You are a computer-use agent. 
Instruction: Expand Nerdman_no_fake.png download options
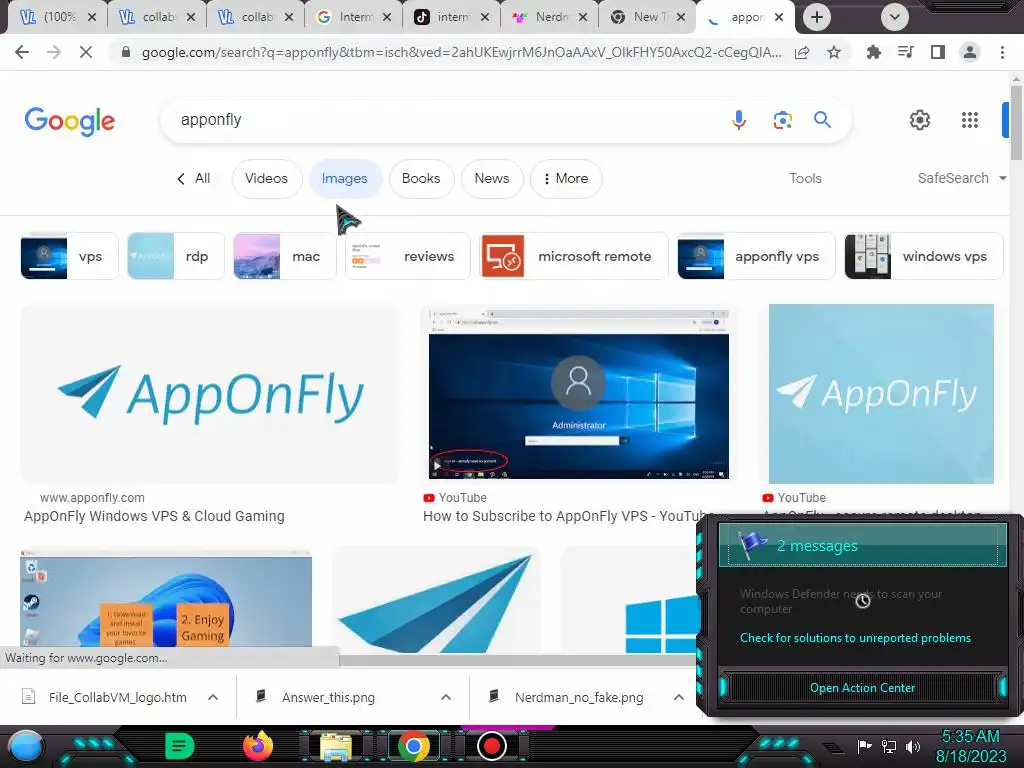click(679, 697)
